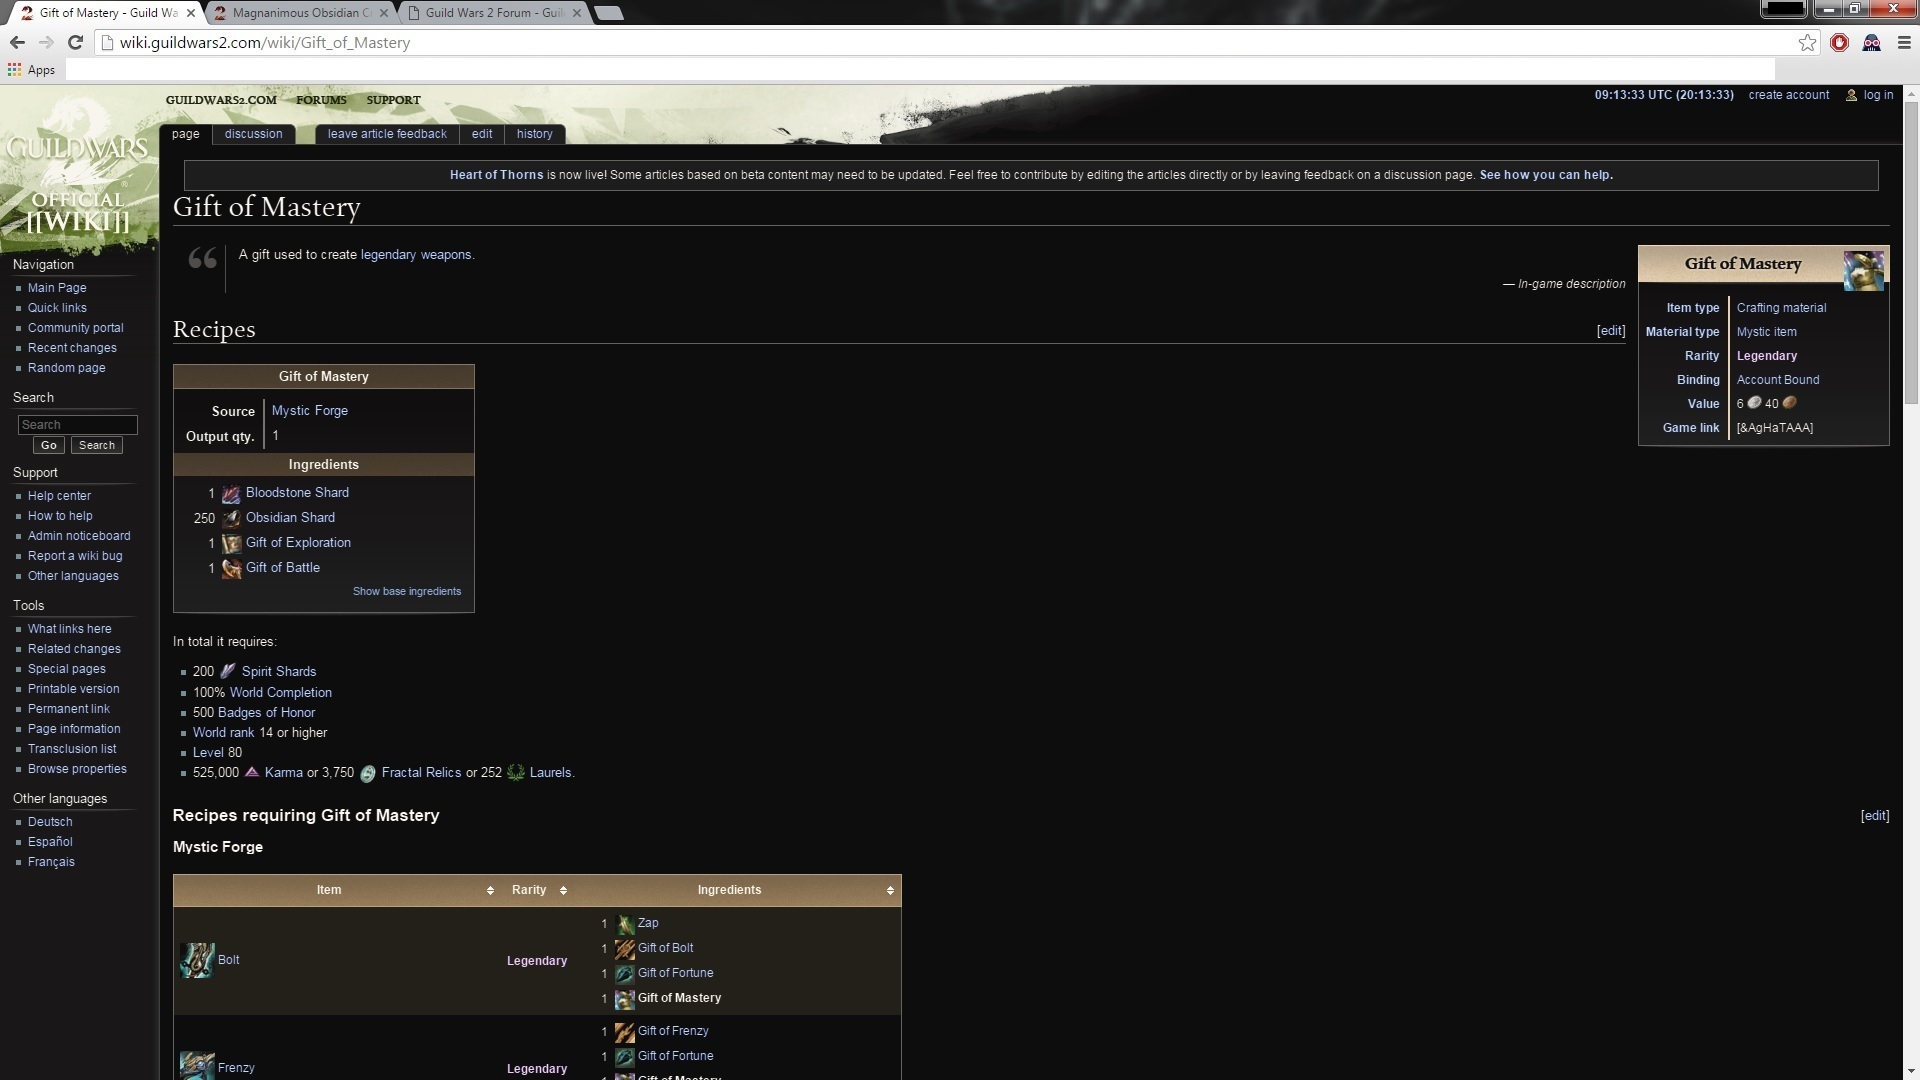Open Printable version link
The image size is (1920, 1080).
(73, 689)
